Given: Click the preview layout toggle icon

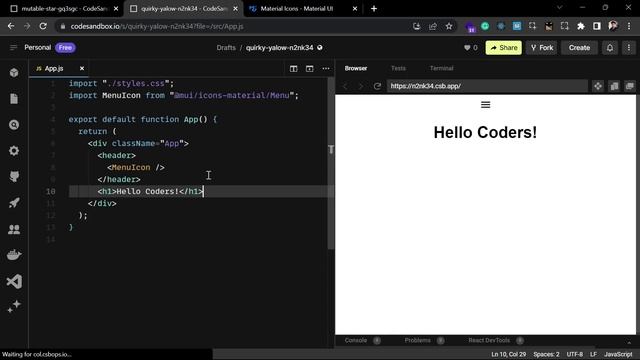Looking at the screenshot, I should coord(310,69).
